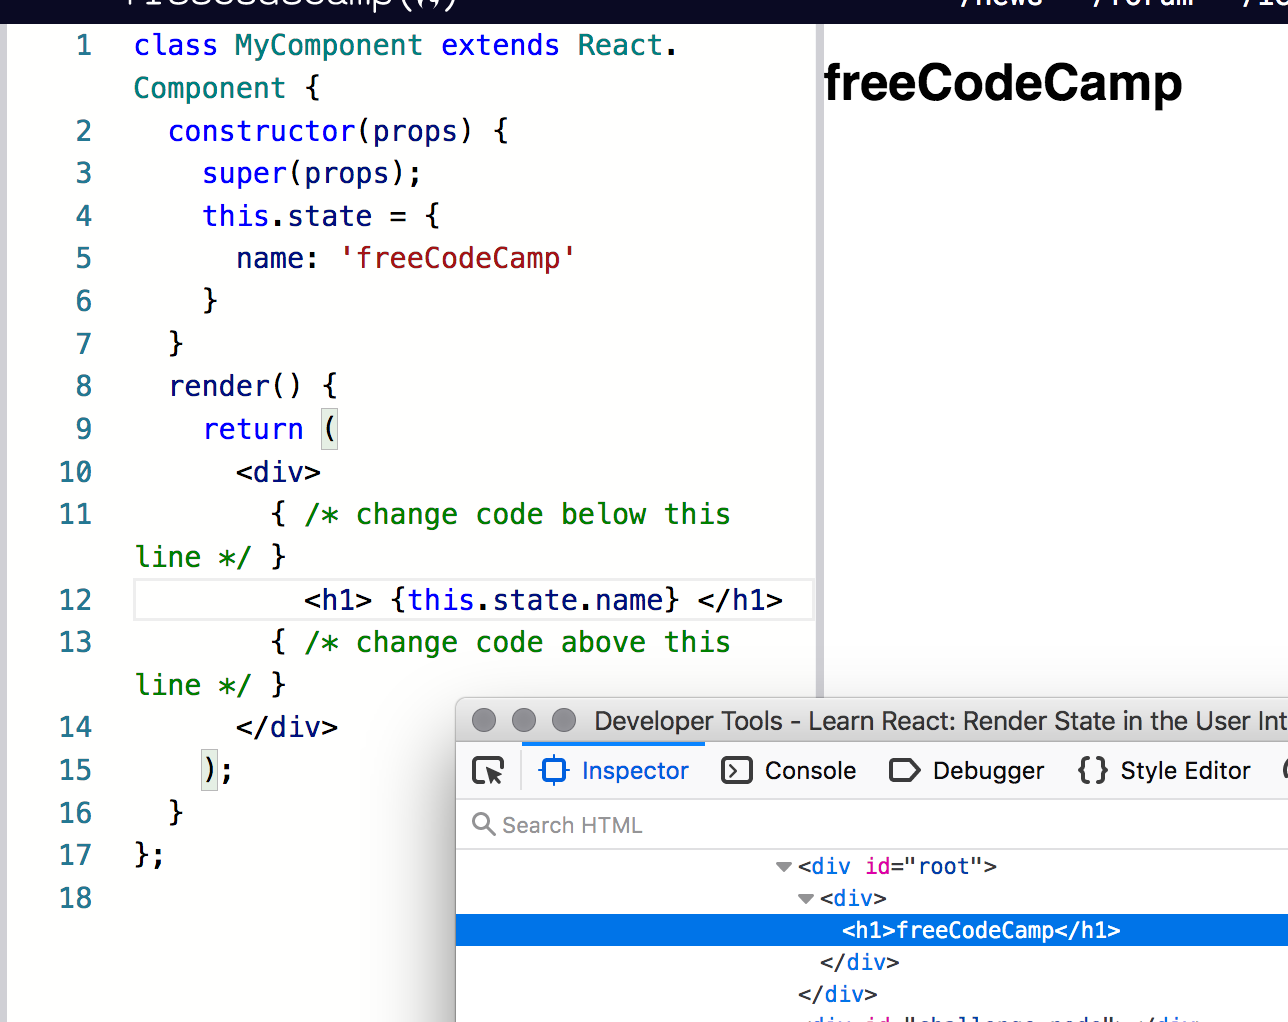Click line number 5 in the editor
Image resolution: width=1288 pixels, height=1022 pixels.
tap(83, 257)
